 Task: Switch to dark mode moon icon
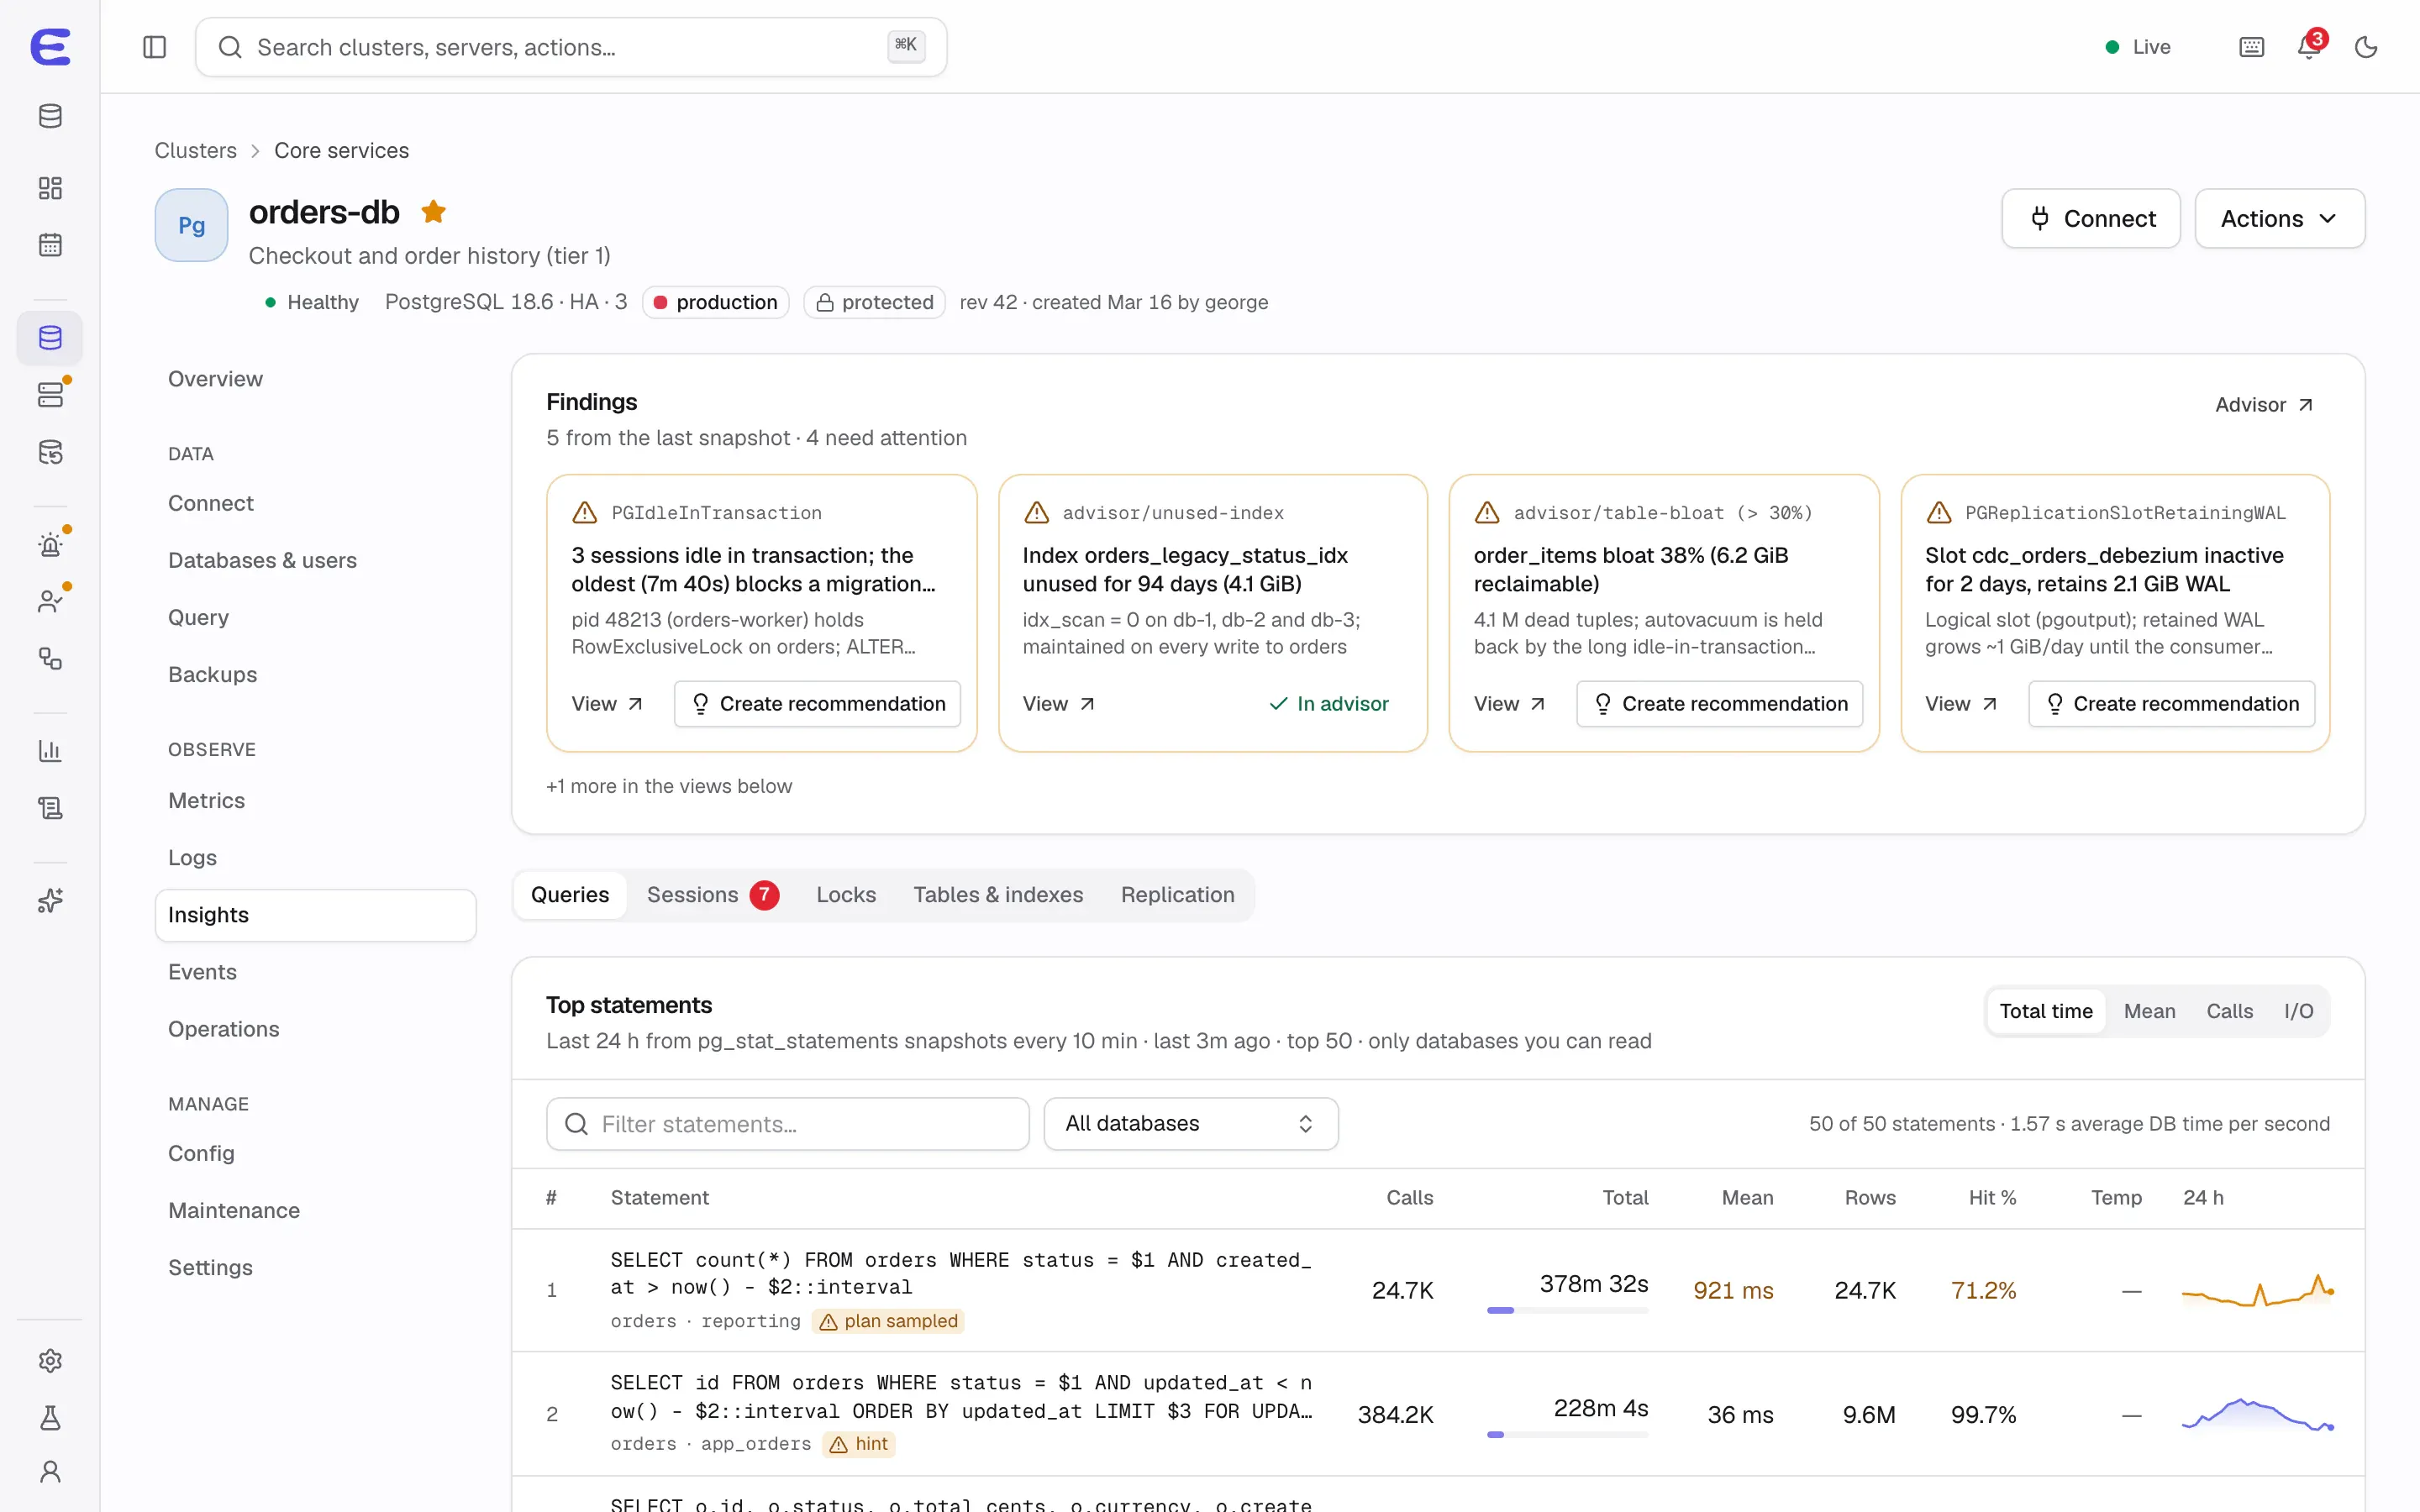tap(2366, 47)
